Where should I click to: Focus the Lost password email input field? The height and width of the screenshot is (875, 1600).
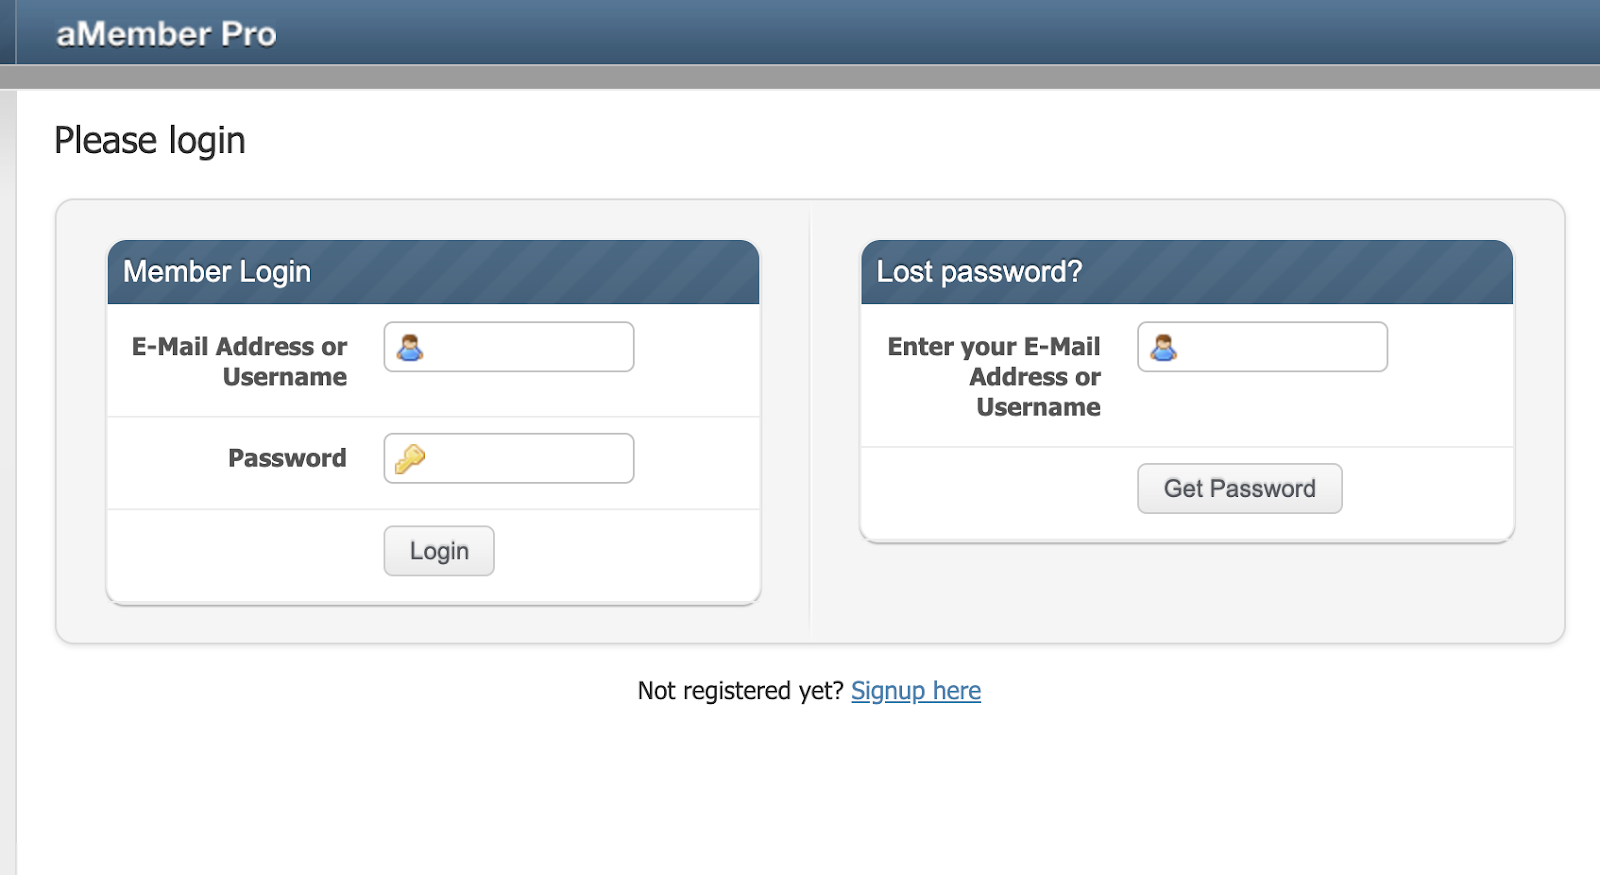coord(1282,347)
